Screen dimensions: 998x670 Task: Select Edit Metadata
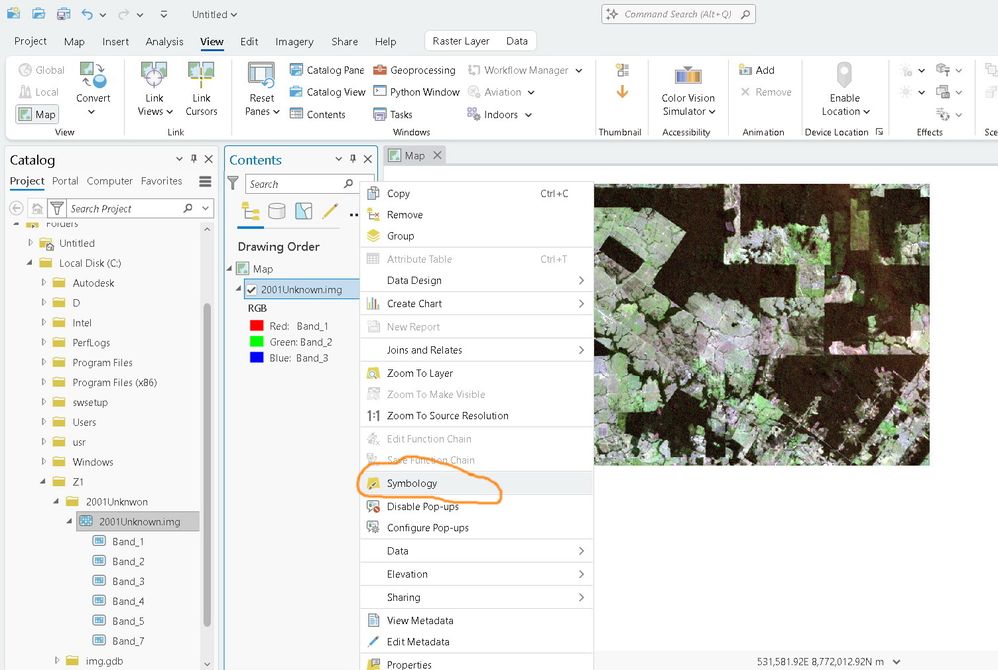coord(476,641)
